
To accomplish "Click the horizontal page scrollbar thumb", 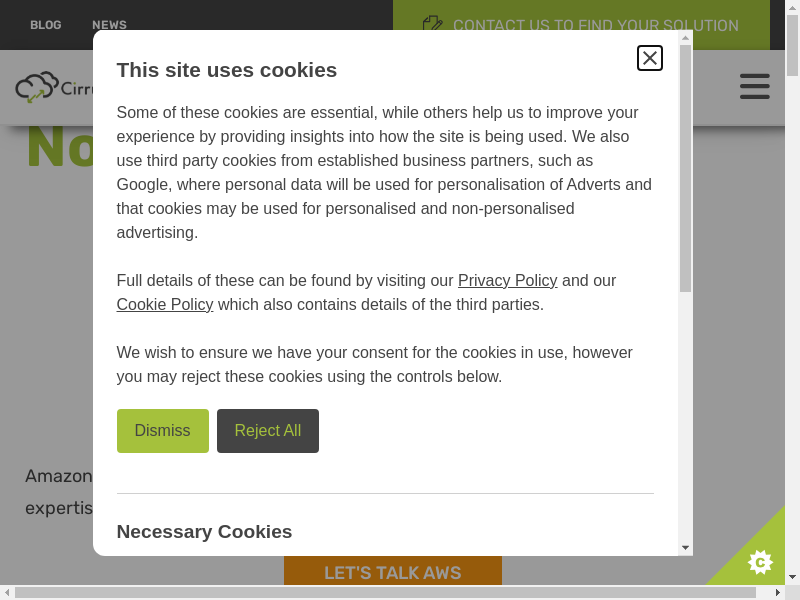I will pos(385,593).
